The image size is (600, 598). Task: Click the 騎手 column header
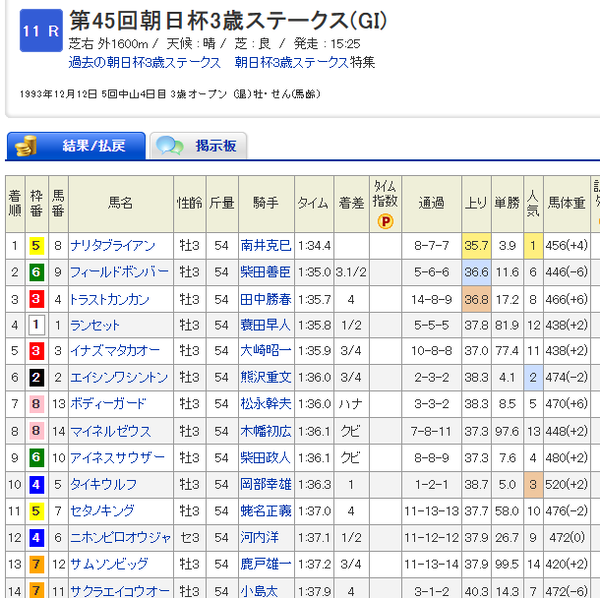pyautogui.click(x=266, y=203)
